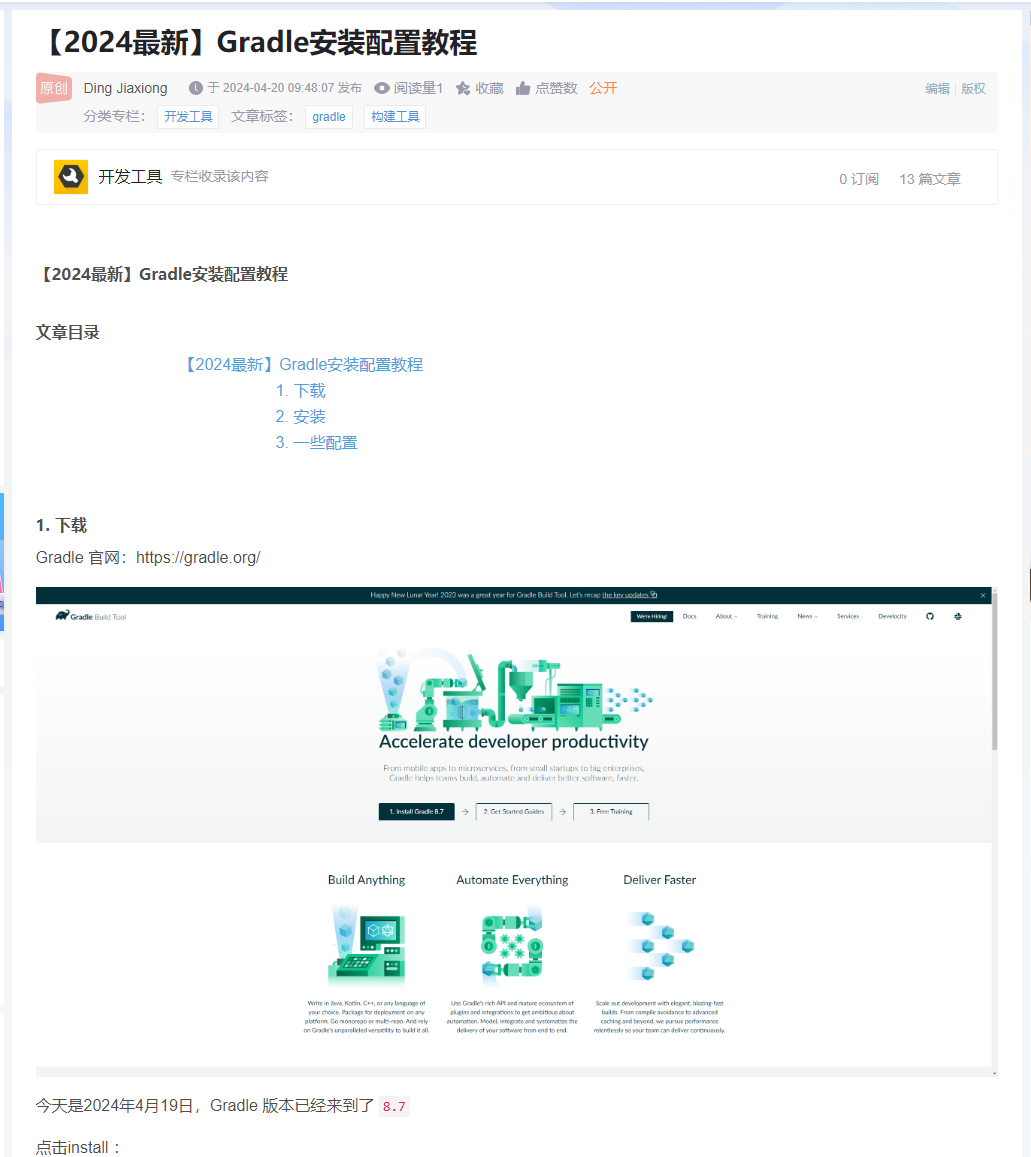The height and width of the screenshot is (1157, 1031).
Task: Click the 0 订阅 count
Action: [859, 179]
